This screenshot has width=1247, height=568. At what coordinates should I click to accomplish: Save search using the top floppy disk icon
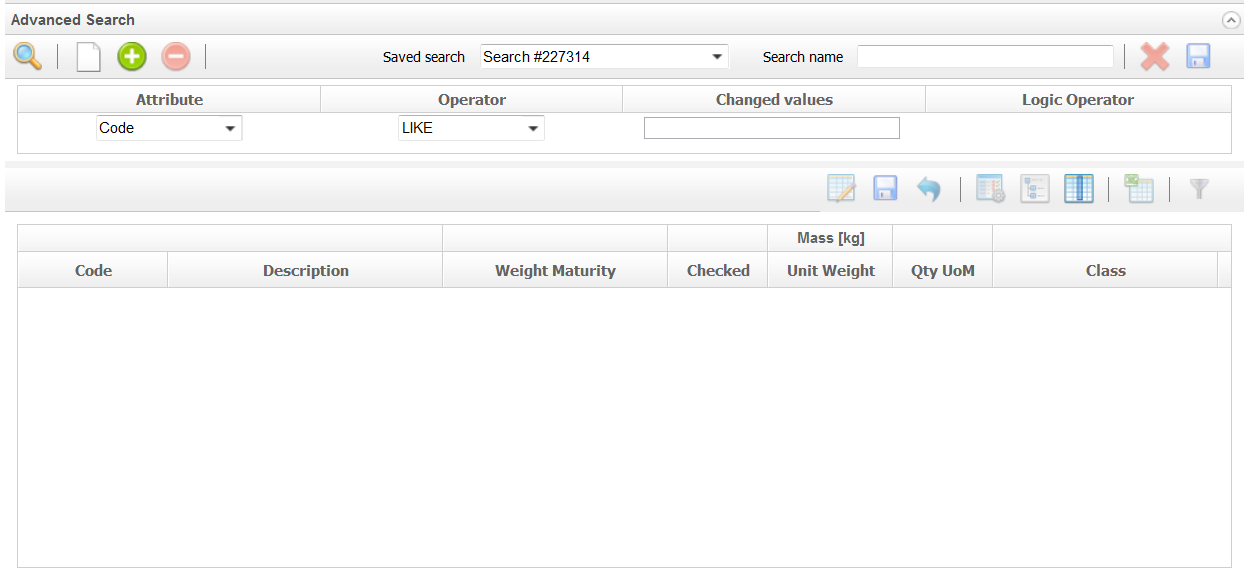pyautogui.click(x=1199, y=57)
